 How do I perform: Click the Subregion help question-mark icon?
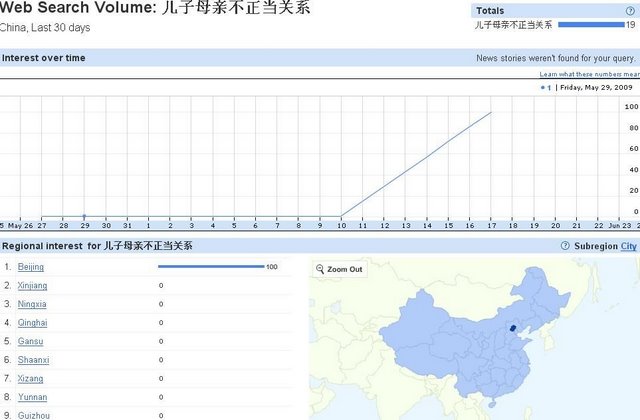565,246
